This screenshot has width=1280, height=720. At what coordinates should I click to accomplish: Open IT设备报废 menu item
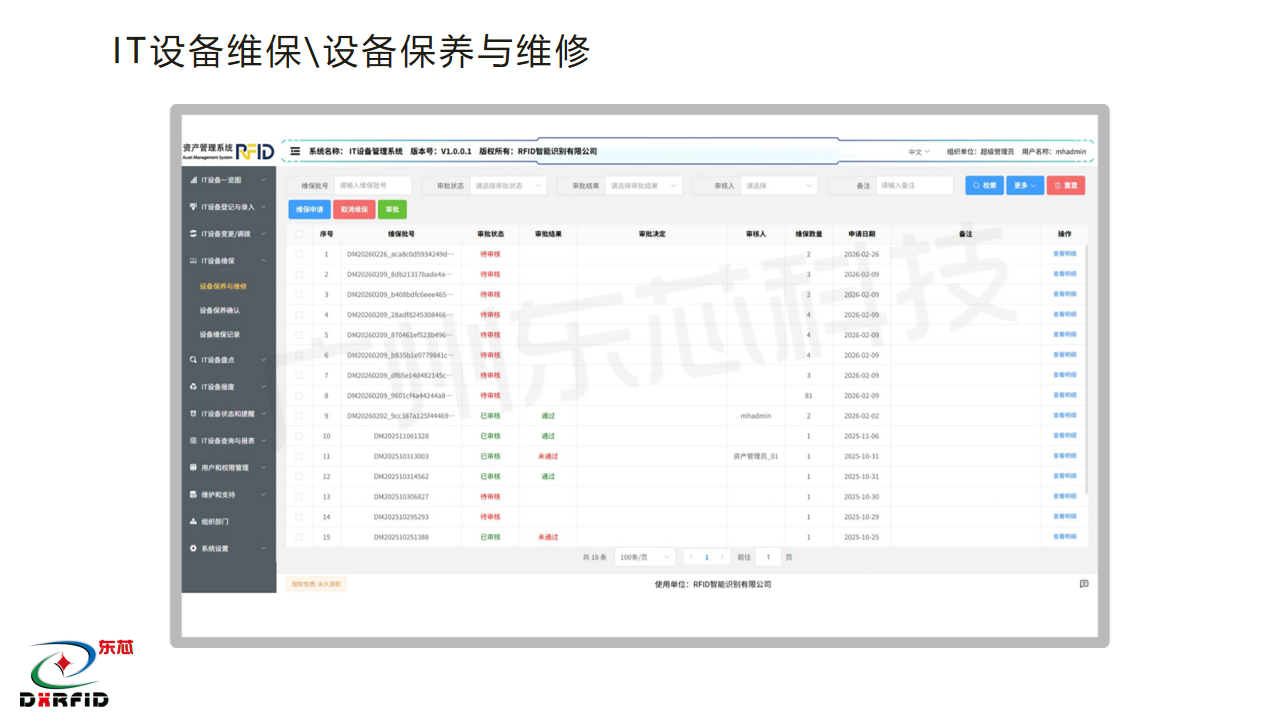[x=229, y=386]
